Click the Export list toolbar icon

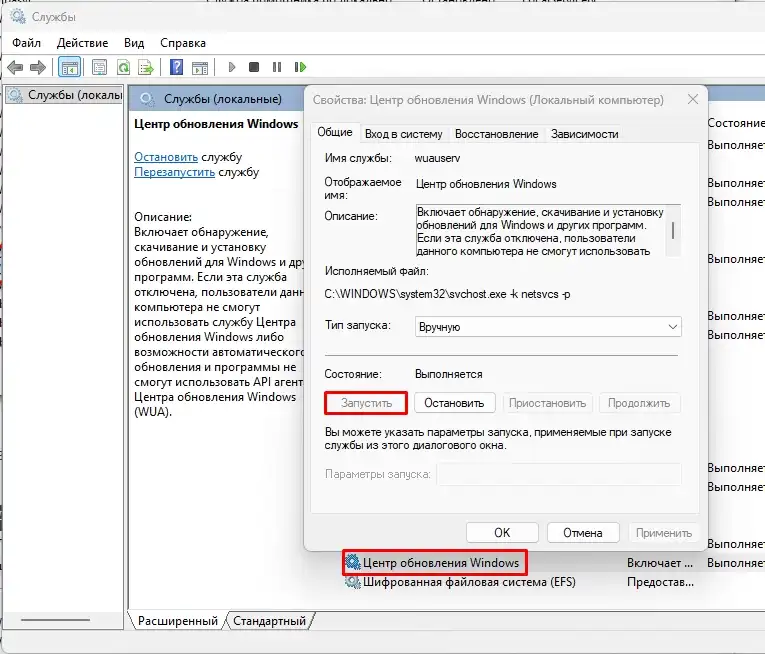click(146, 67)
